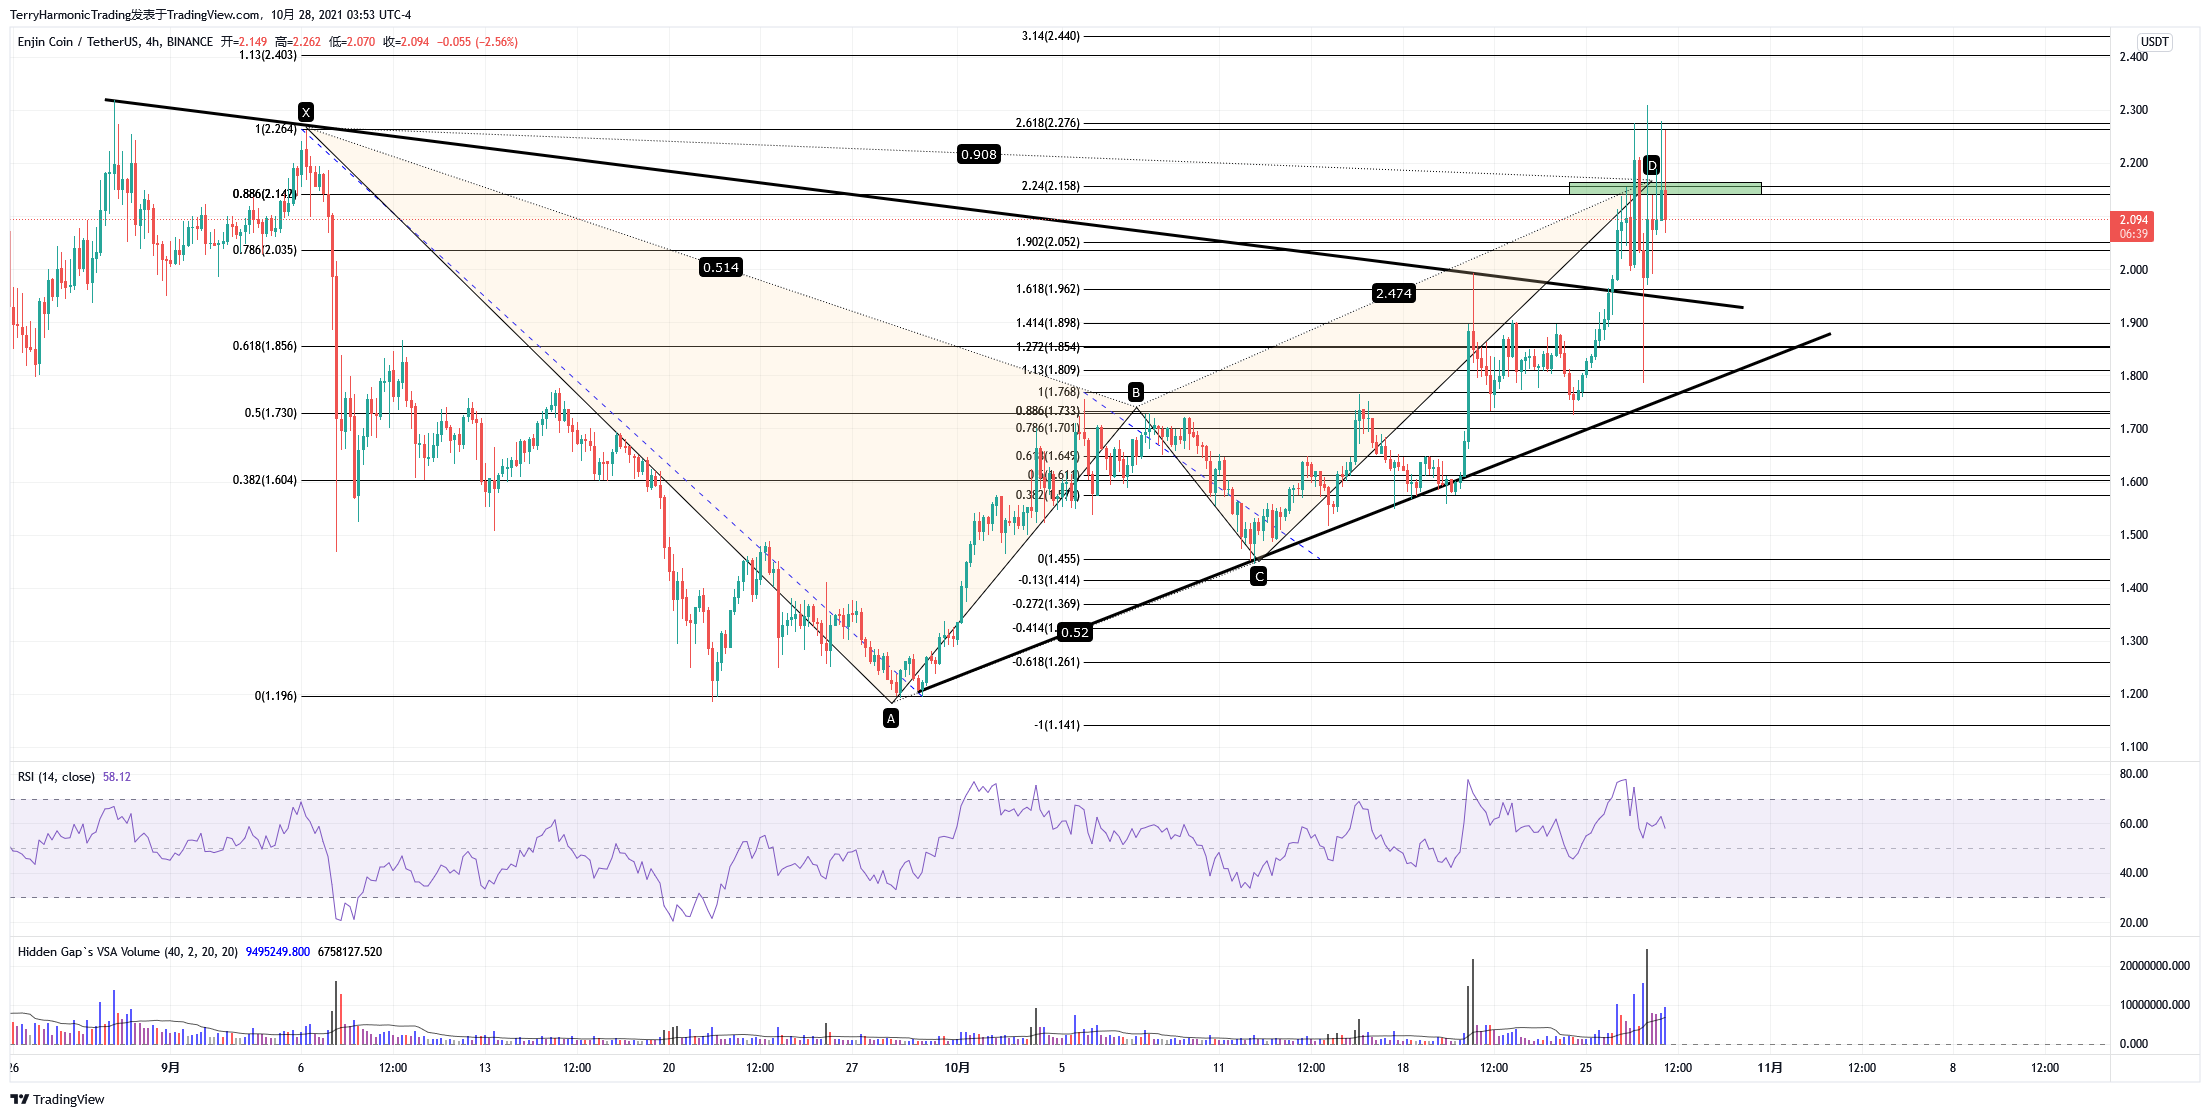The width and height of the screenshot is (2210, 1117).
Task: Select the harmonic pattern point A marker
Action: pyautogui.click(x=891, y=718)
